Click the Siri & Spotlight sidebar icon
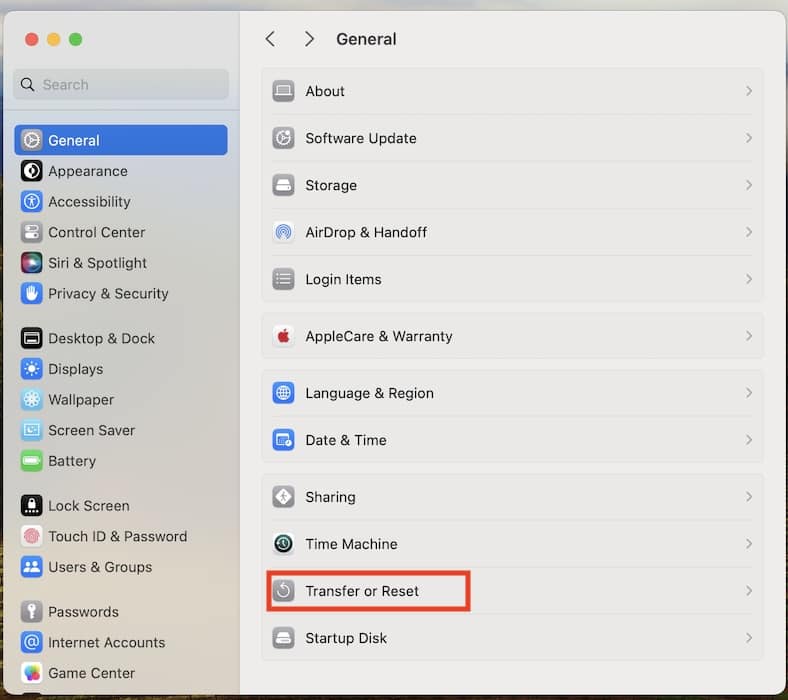788x700 pixels. tap(32, 263)
